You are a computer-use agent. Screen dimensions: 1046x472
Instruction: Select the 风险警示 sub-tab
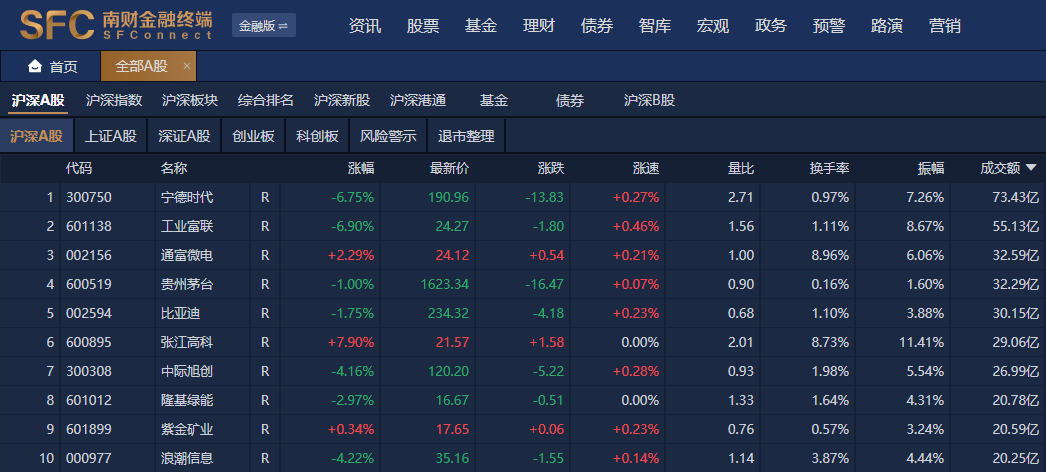click(x=388, y=136)
